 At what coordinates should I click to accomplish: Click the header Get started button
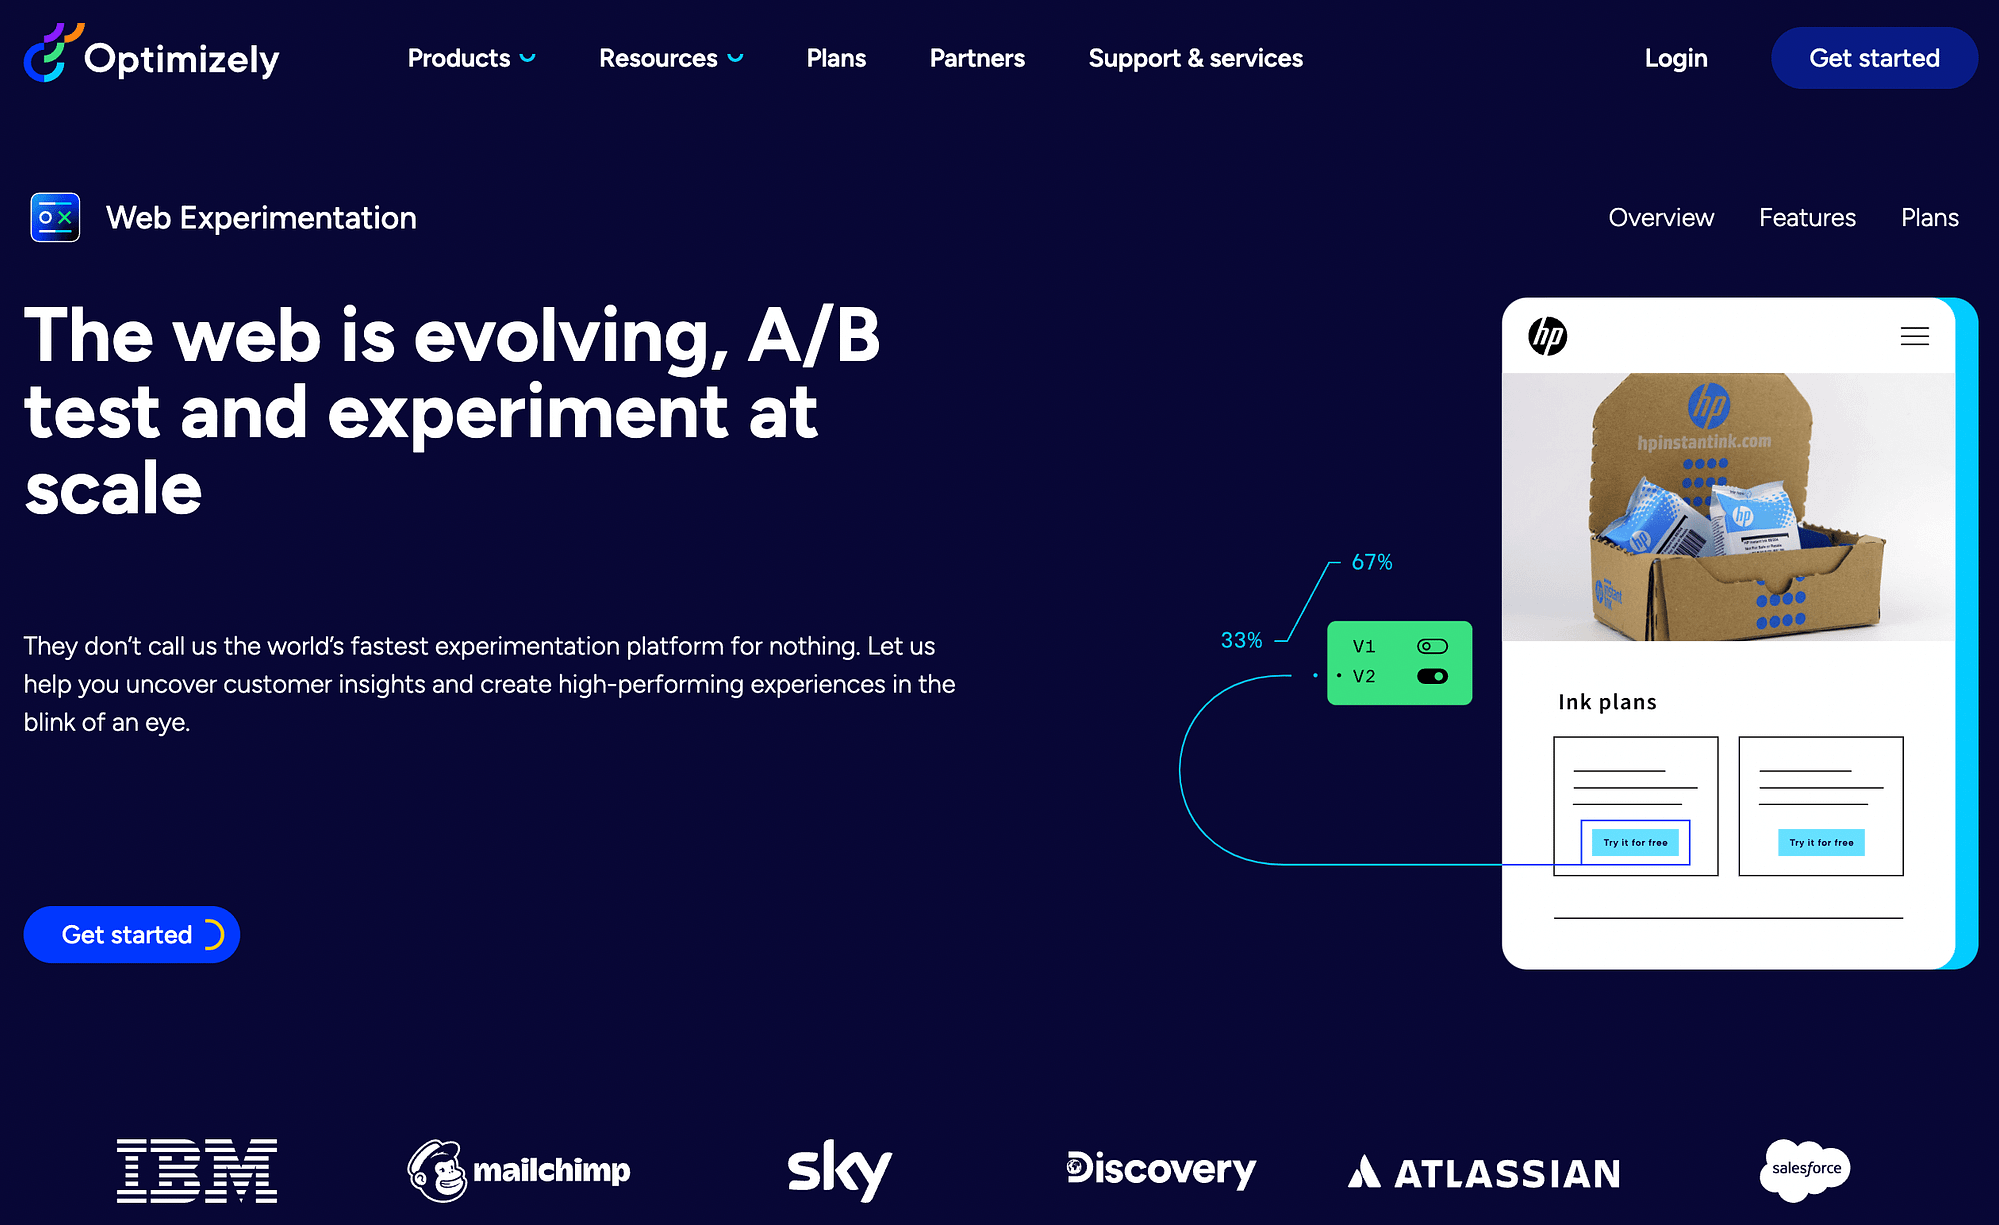click(x=1875, y=59)
